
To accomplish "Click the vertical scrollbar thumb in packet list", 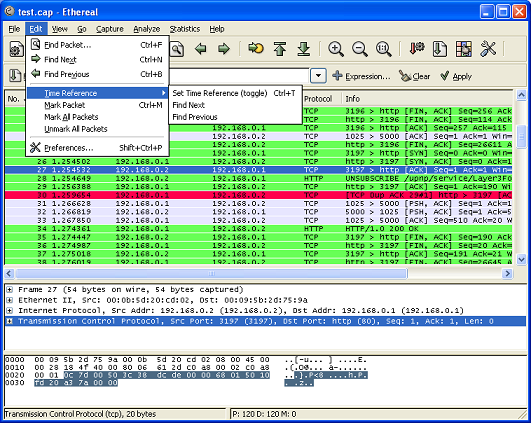I will pos(521,137).
